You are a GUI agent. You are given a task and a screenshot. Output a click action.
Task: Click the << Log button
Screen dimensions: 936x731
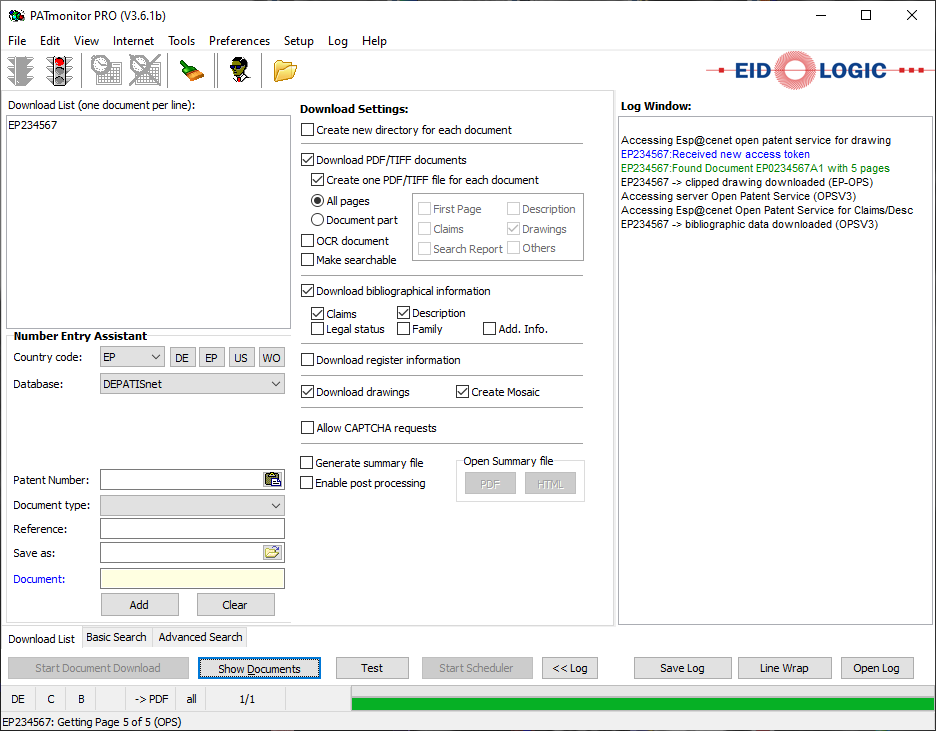coord(569,668)
